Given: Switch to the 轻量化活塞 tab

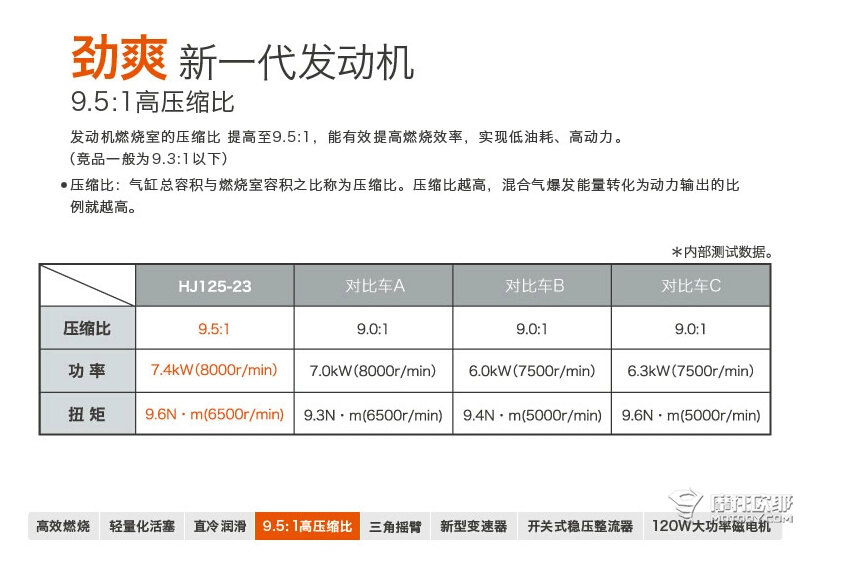Looking at the screenshot, I should point(142,526).
